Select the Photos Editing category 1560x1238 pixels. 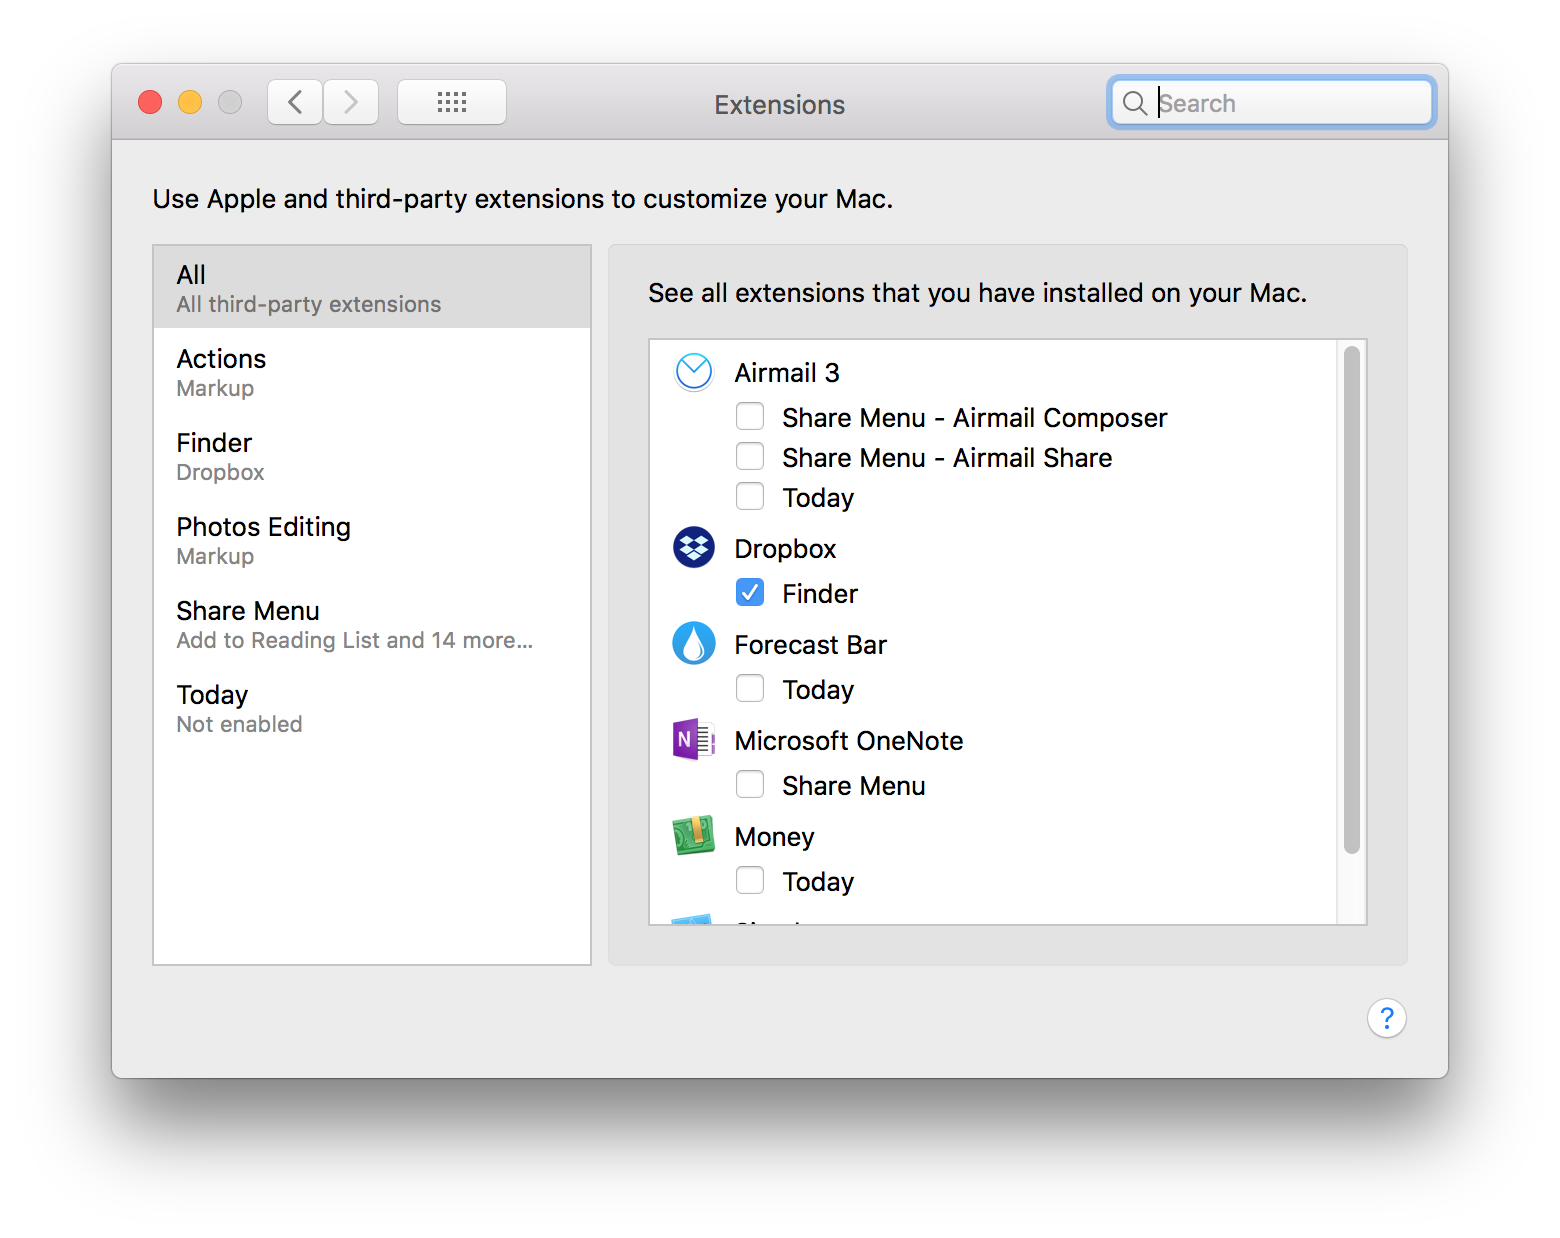click(x=372, y=540)
